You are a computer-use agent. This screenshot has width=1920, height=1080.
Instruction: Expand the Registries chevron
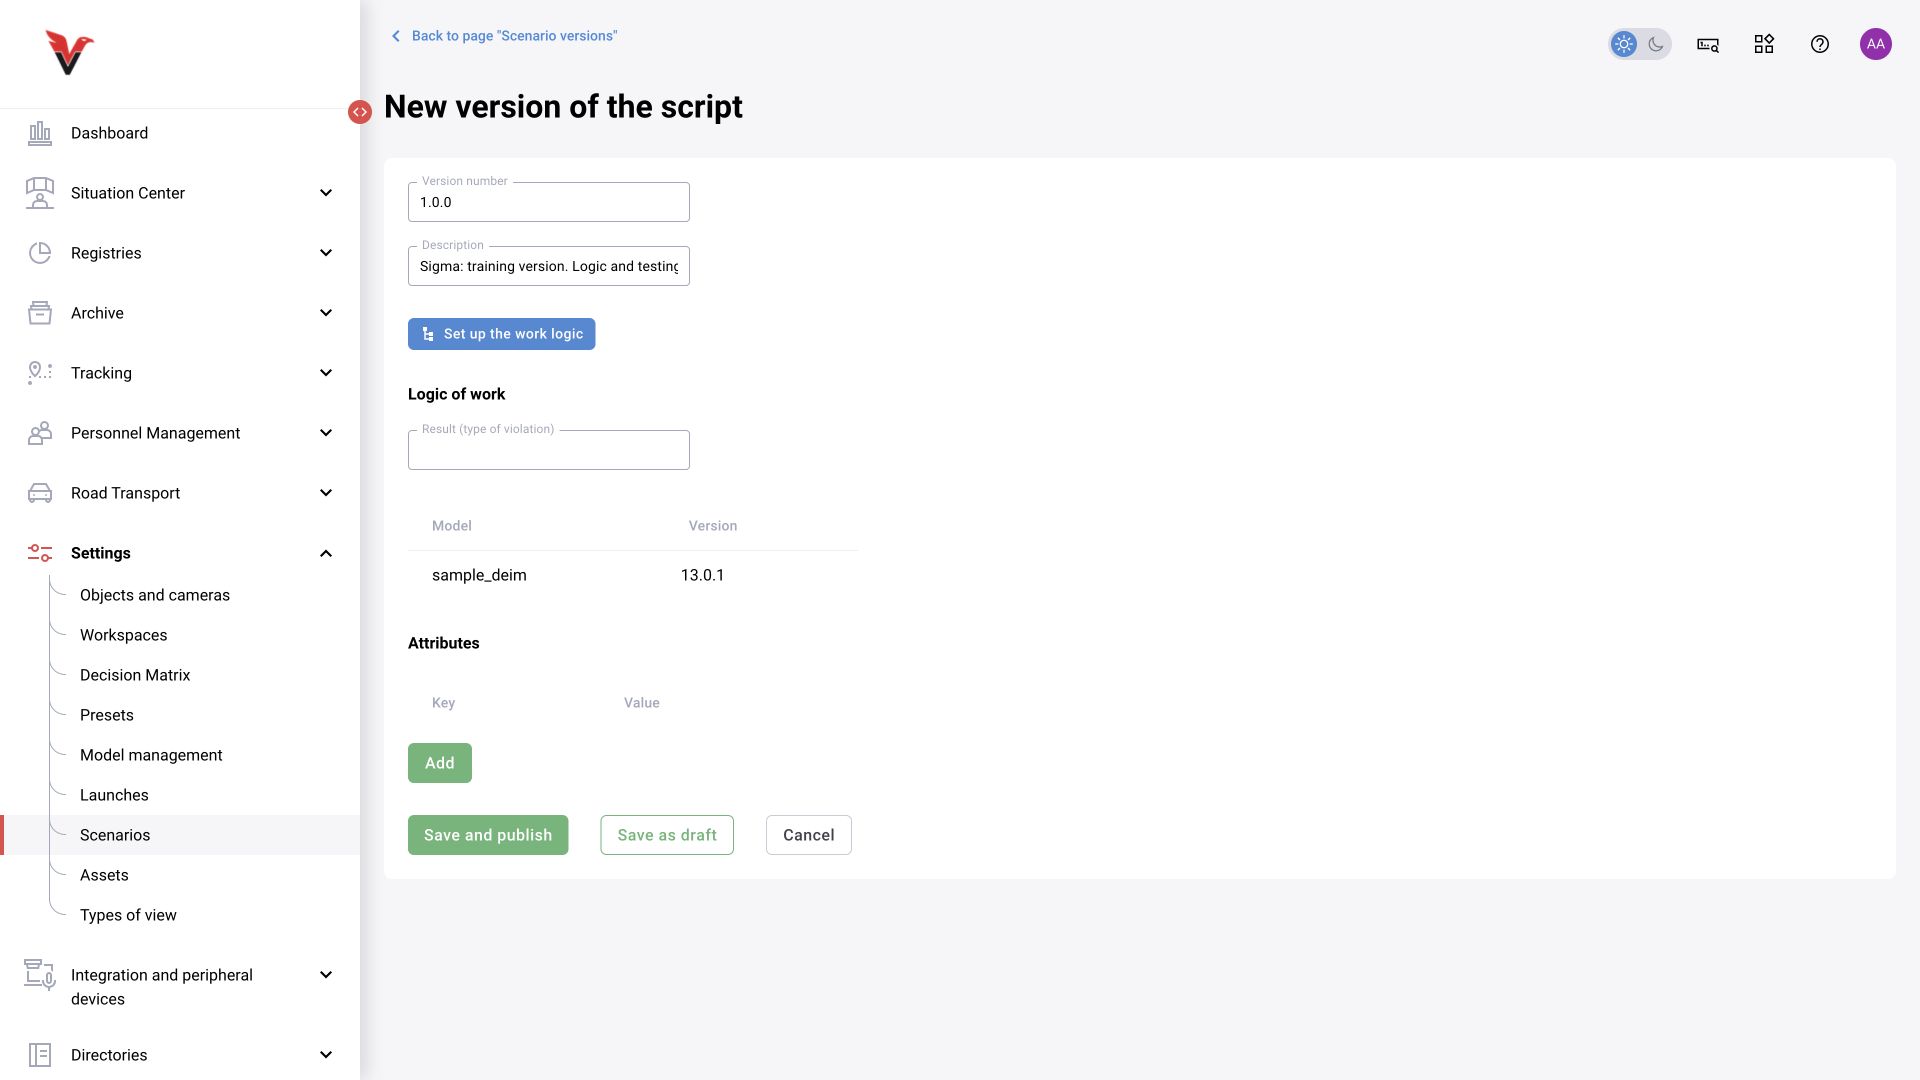point(326,253)
